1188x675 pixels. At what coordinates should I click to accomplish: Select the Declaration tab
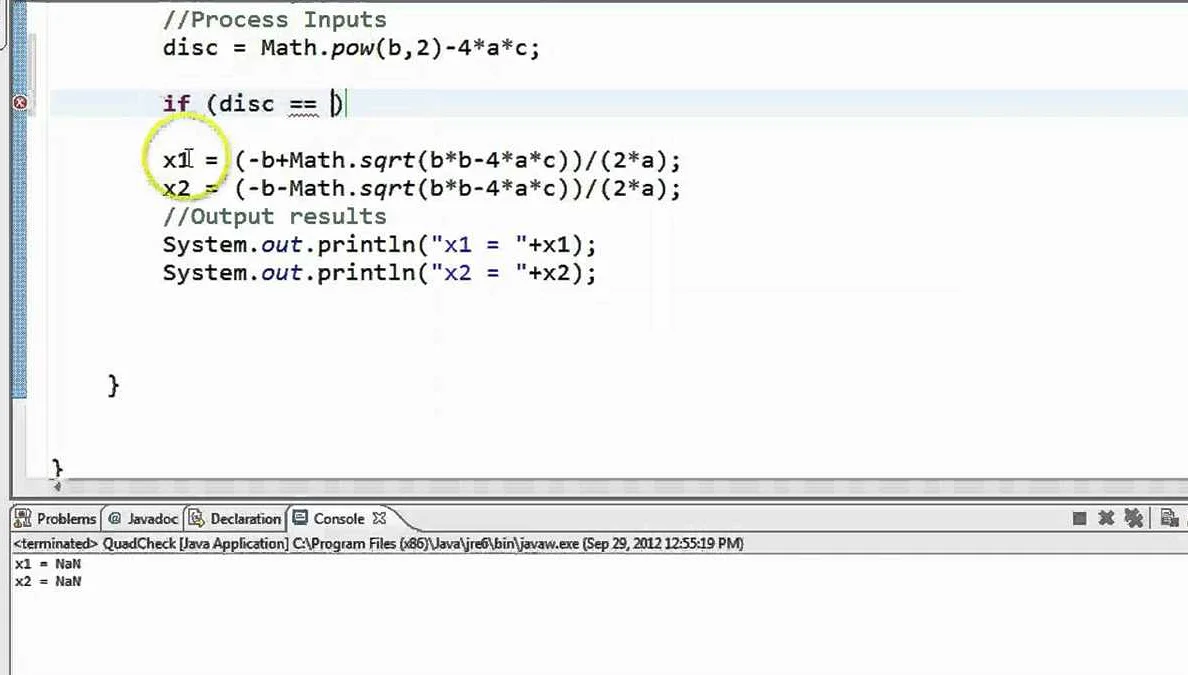tap(235, 519)
